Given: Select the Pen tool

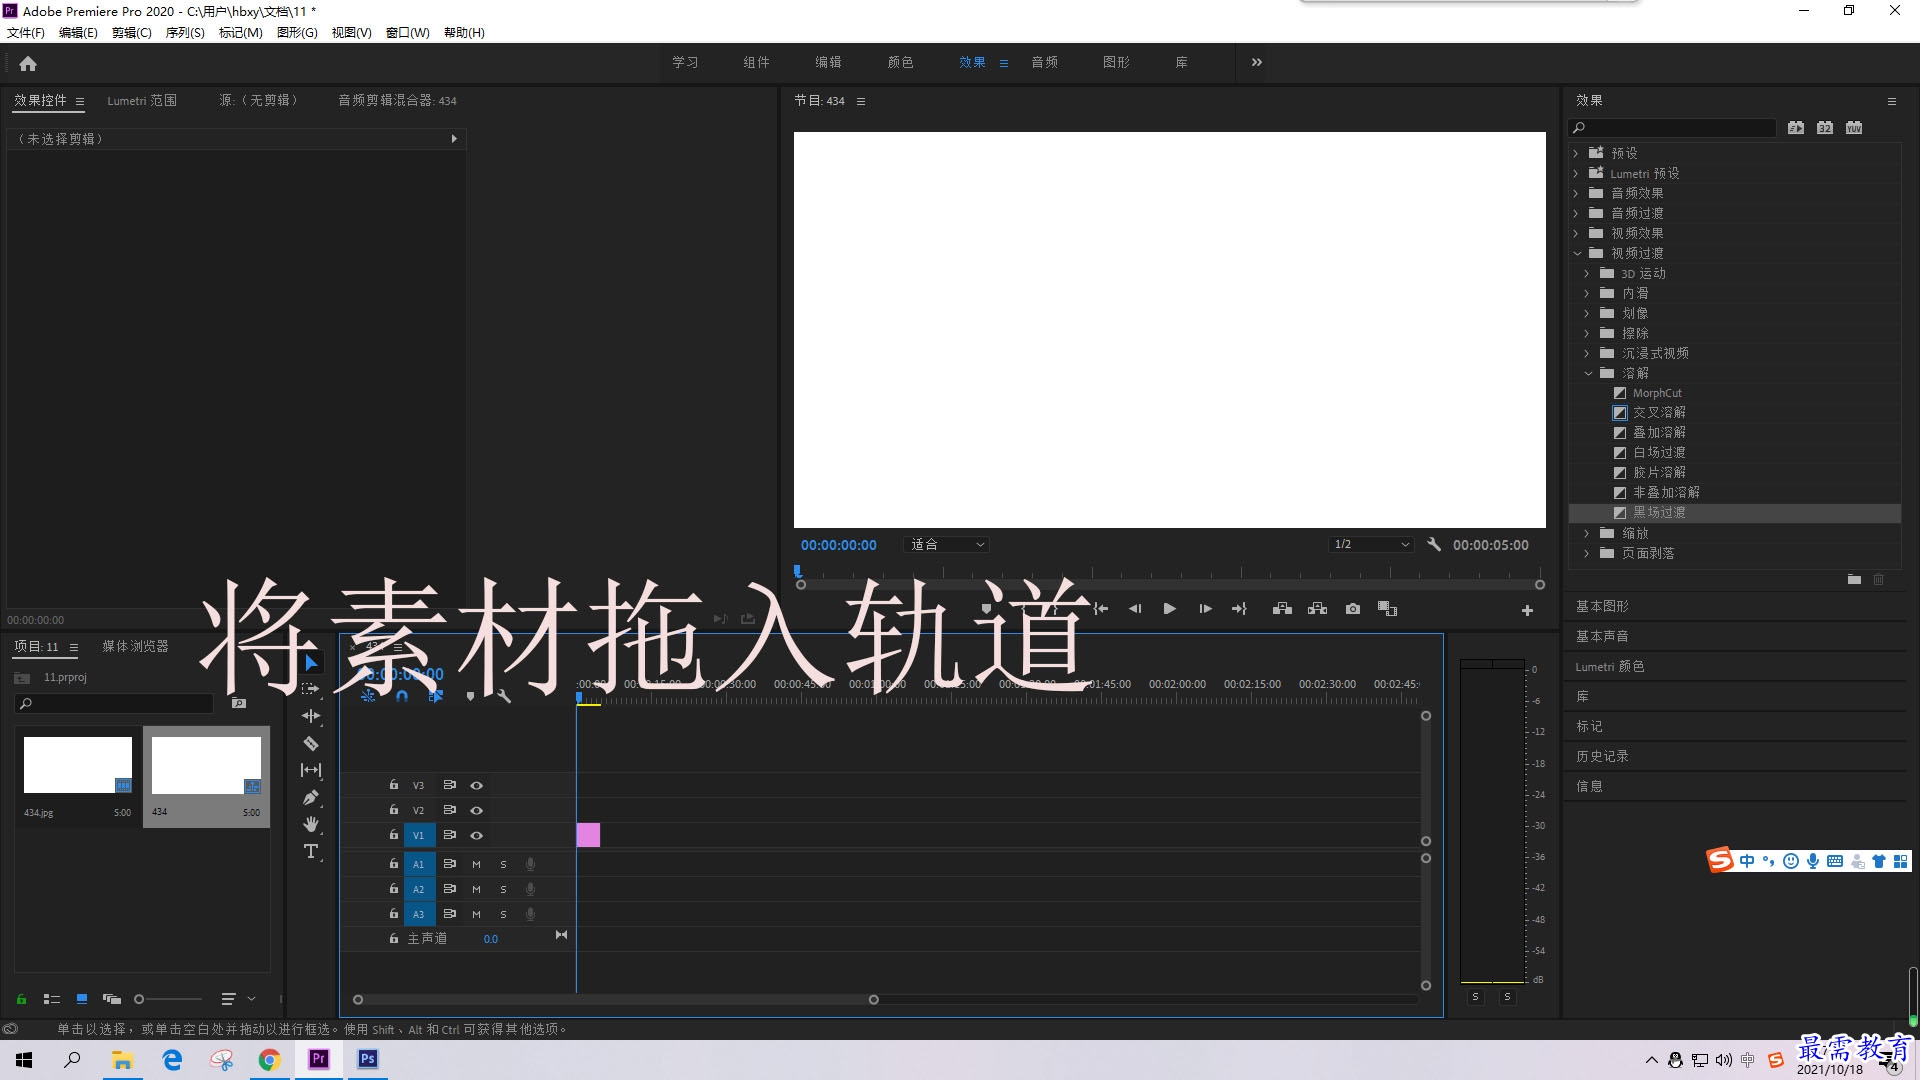Looking at the screenshot, I should [311, 797].
